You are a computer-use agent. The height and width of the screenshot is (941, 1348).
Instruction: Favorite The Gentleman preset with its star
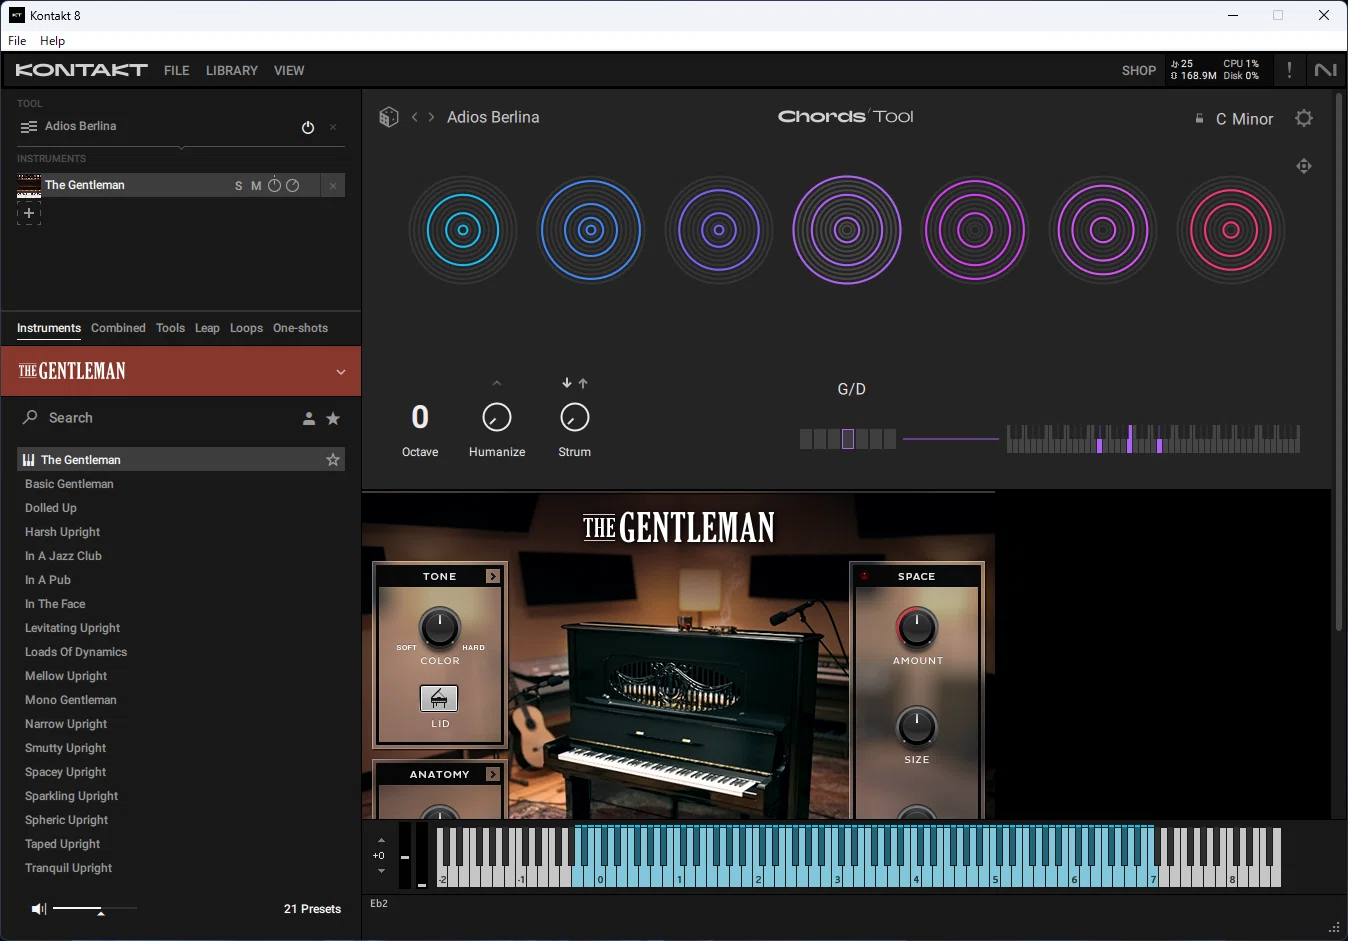[x=333, y=460]
